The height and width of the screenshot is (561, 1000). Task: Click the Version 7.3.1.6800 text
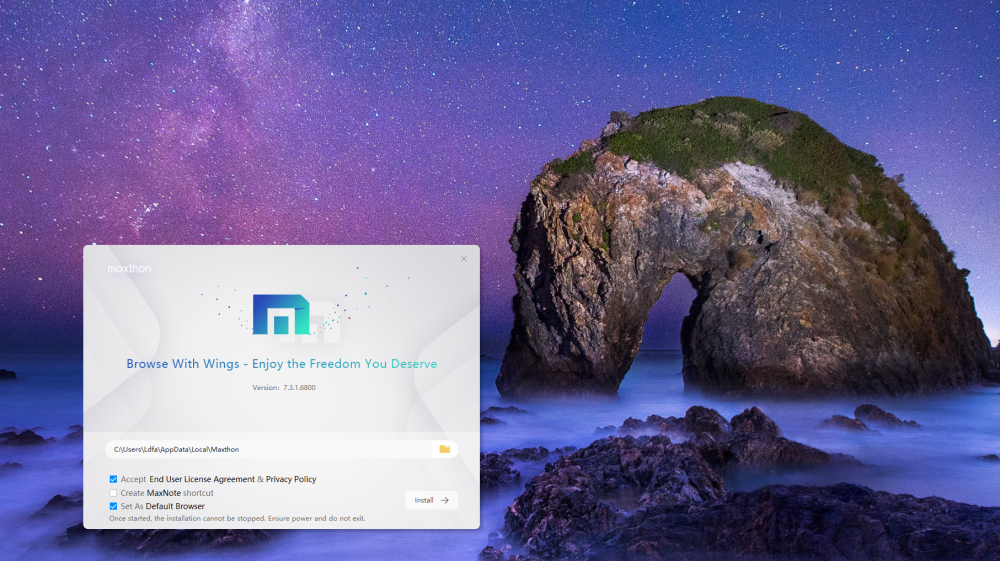tap(283, 387)
